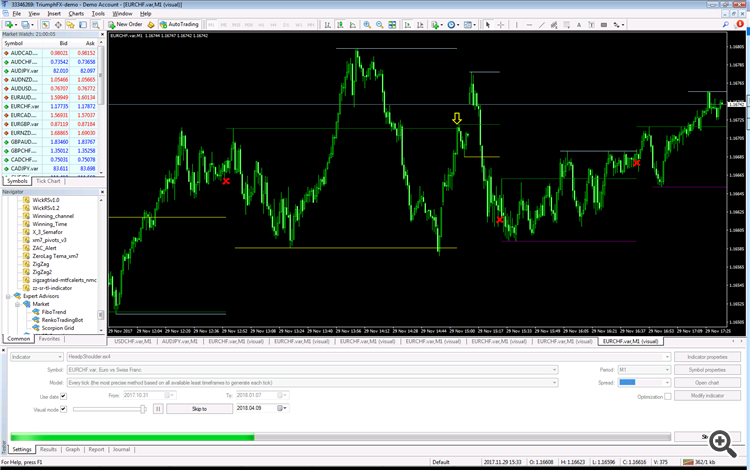Select the H4 timeframe toolbar button
This screenshot has height=470, width=750.
274,24
